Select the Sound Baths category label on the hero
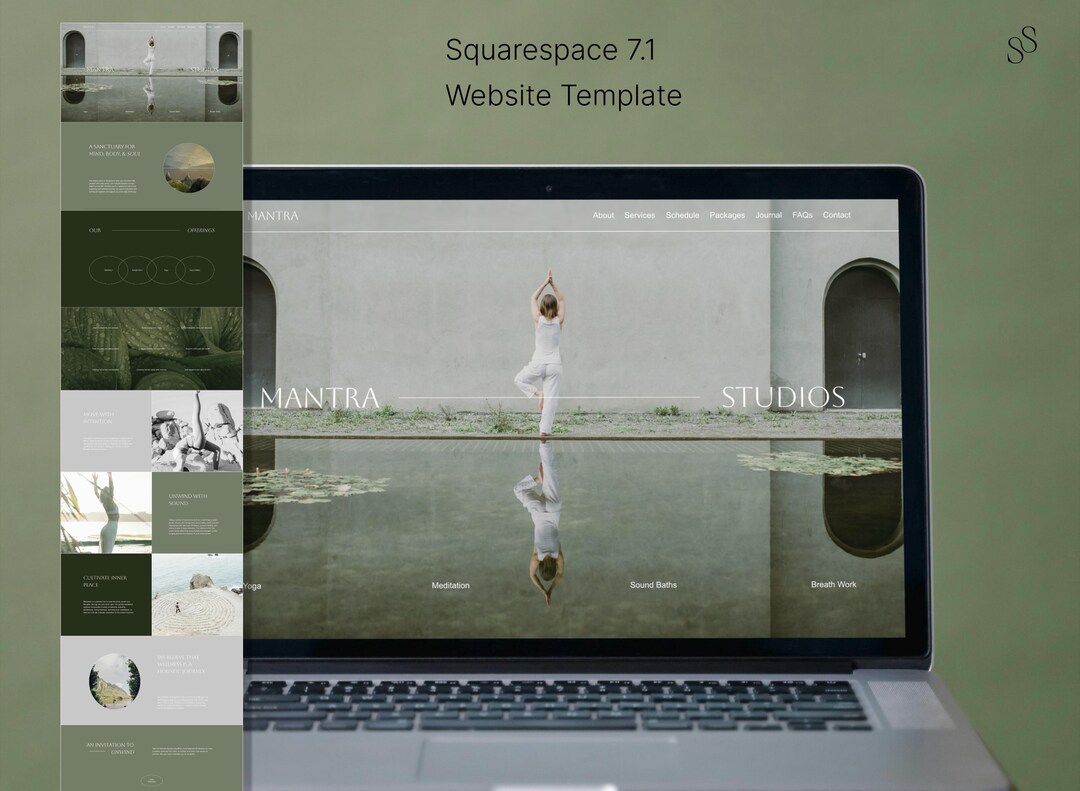The image size is (1080, 791). point(651,585)
